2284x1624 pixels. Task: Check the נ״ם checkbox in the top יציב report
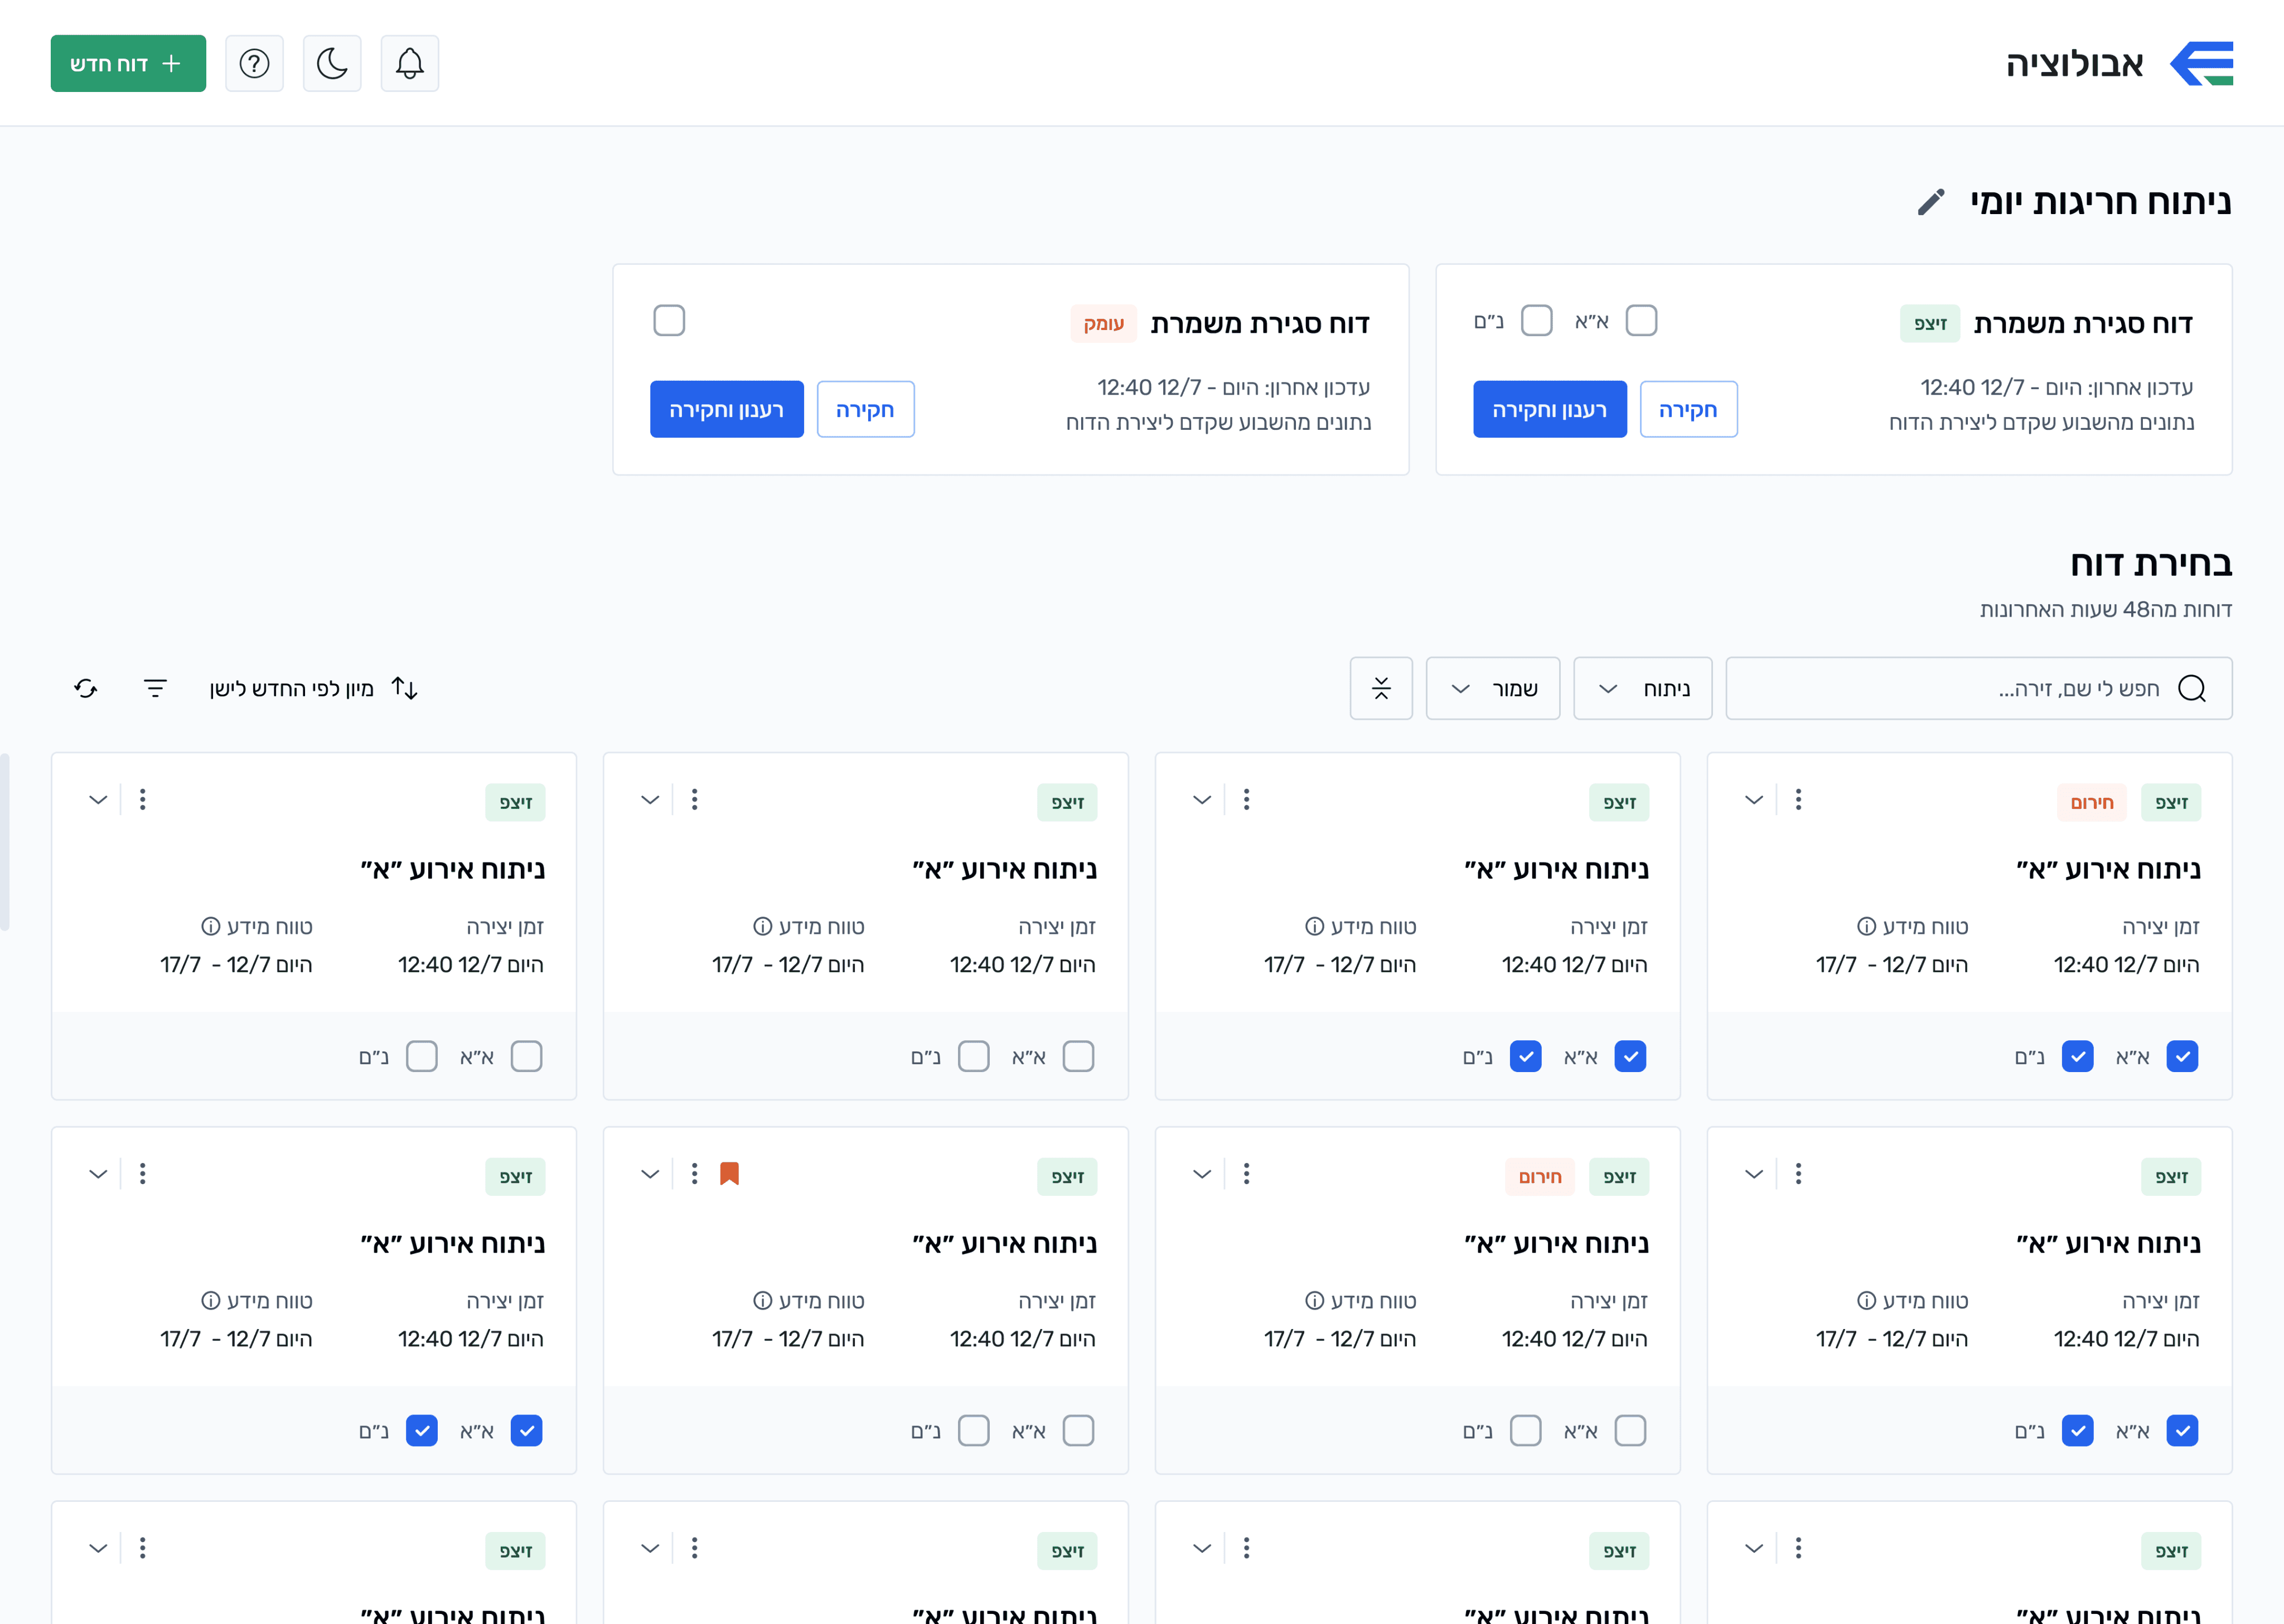coord(1536,321)
